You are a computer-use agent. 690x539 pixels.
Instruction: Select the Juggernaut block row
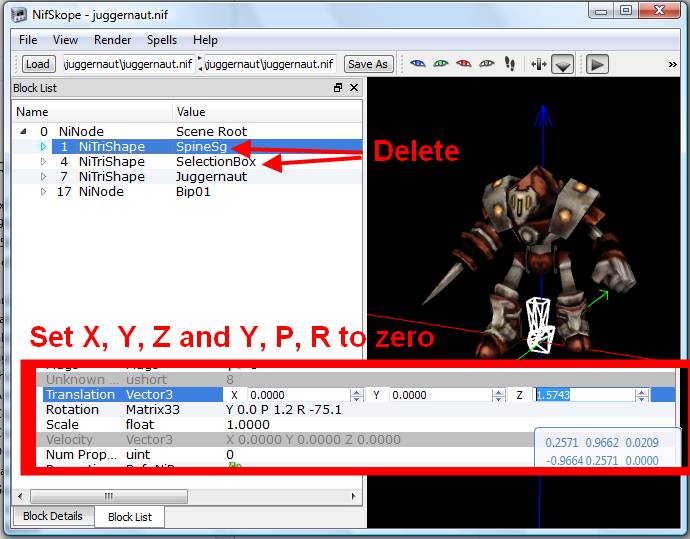[x=187, y=176]
